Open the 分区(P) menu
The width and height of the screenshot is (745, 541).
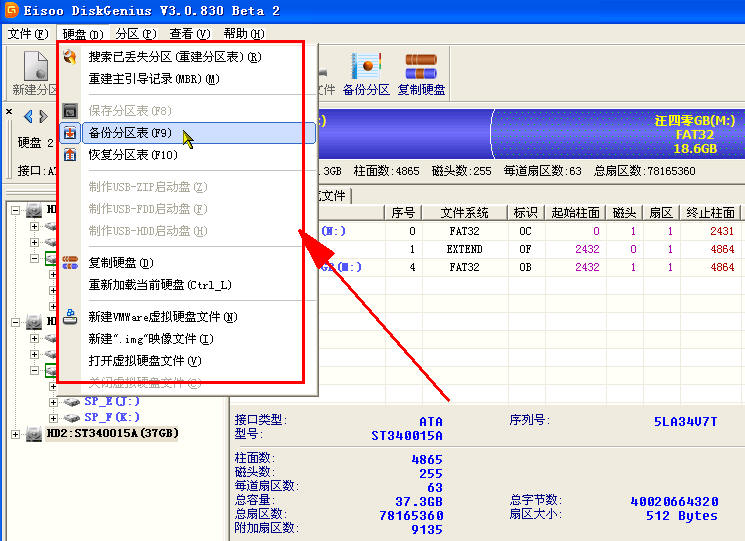(x=136, y=34)
